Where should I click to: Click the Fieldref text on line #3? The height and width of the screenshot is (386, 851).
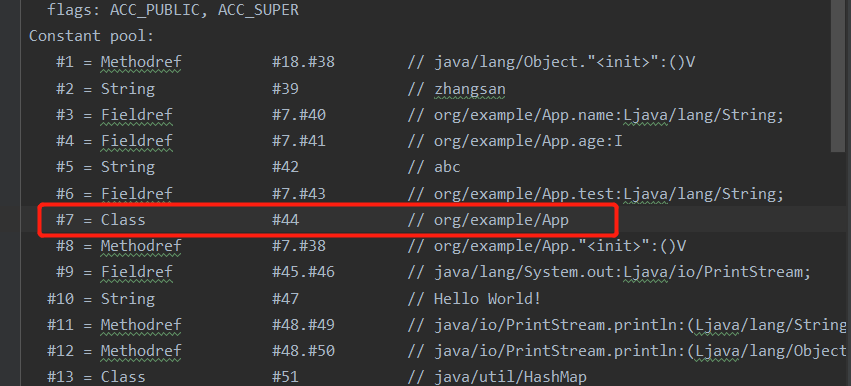coord(136,115)
